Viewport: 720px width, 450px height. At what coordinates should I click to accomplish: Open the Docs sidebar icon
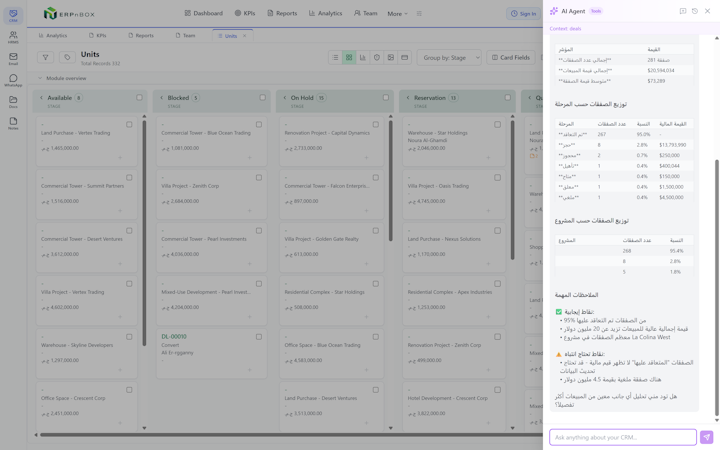point(13,102)
